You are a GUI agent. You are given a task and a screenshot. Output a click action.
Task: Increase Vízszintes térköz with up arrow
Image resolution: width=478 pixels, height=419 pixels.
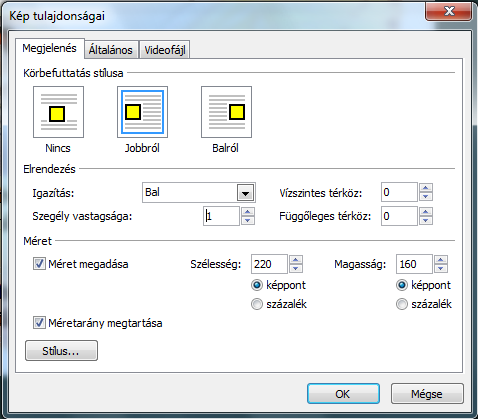[426, 188]
